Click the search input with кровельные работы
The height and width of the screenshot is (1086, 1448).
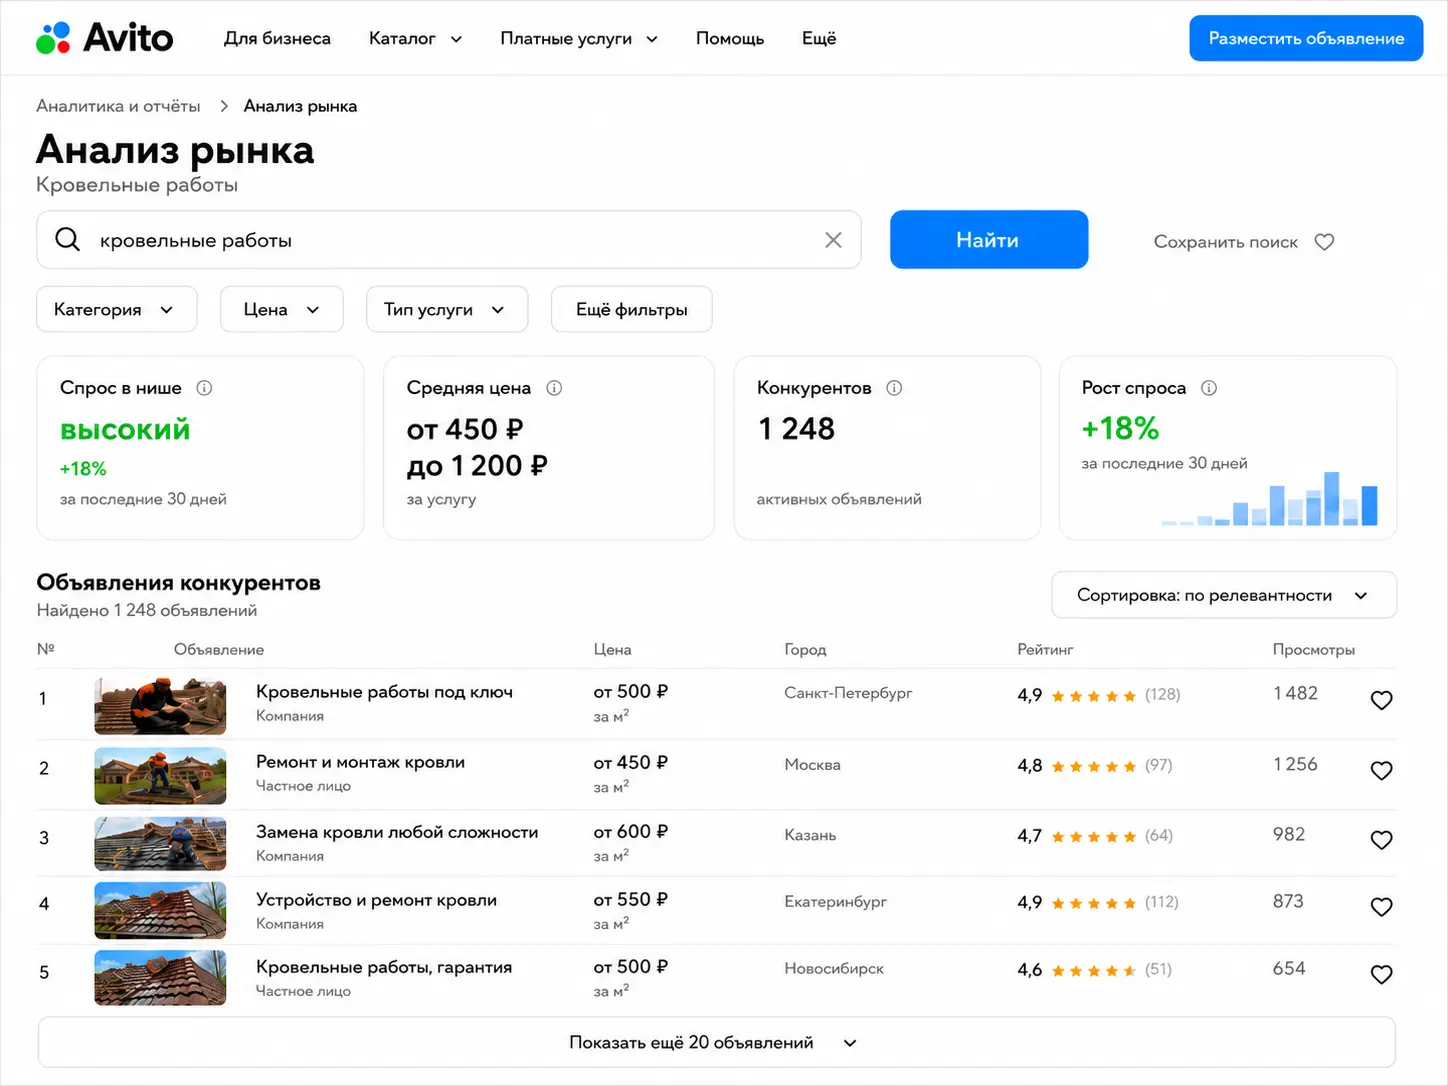[449, 240]
